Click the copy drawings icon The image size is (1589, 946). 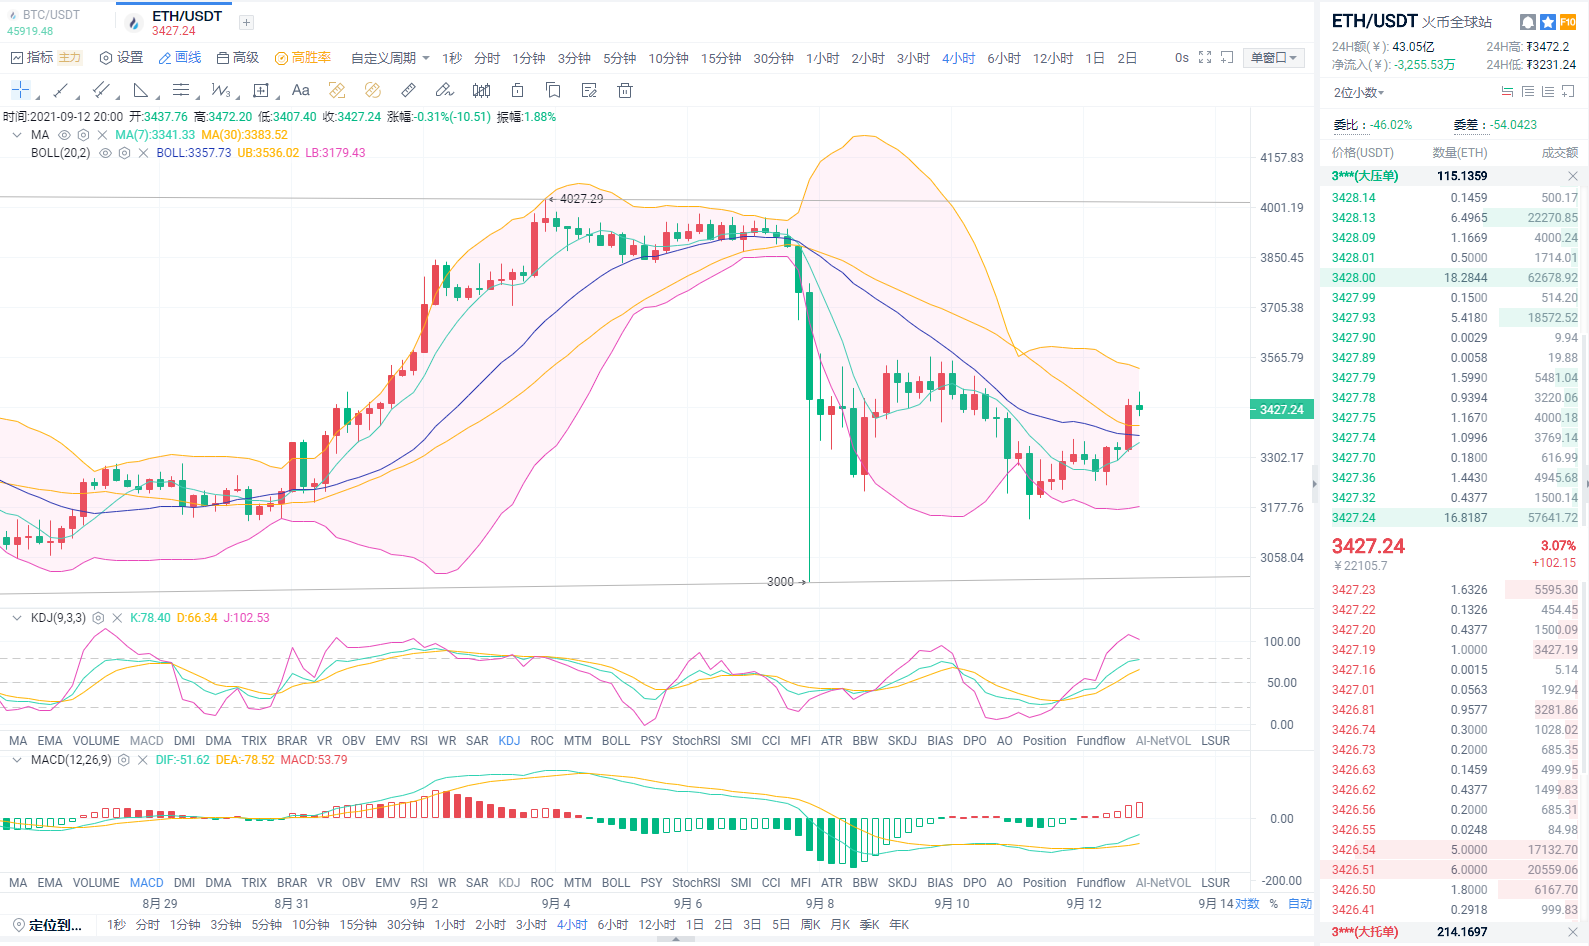(553, 90)
